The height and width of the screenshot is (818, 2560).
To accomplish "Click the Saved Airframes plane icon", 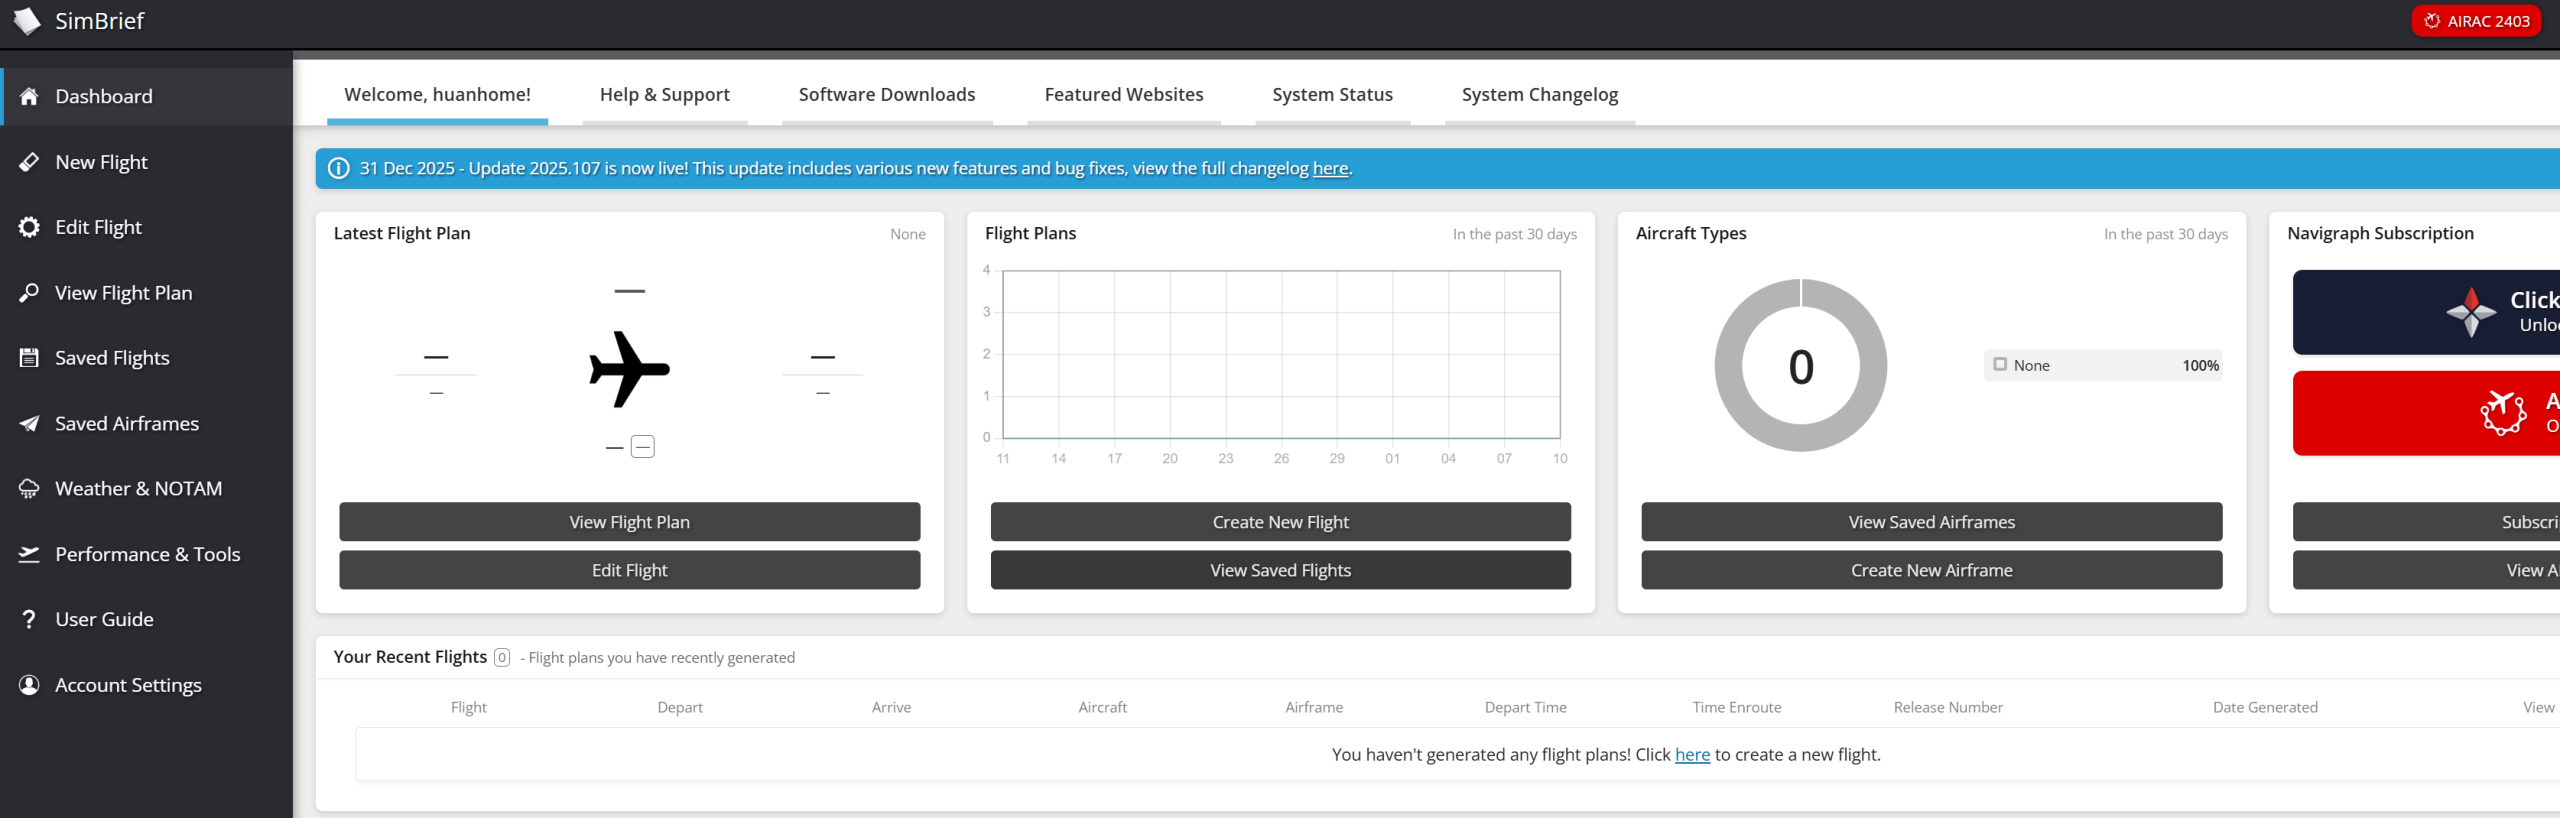I will [x=29, y=423].
